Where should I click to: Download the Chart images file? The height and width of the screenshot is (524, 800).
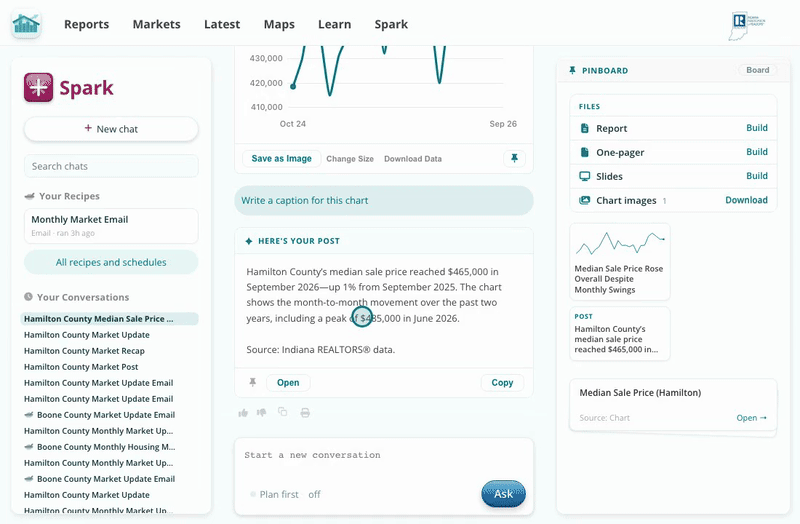pos(746,200)
